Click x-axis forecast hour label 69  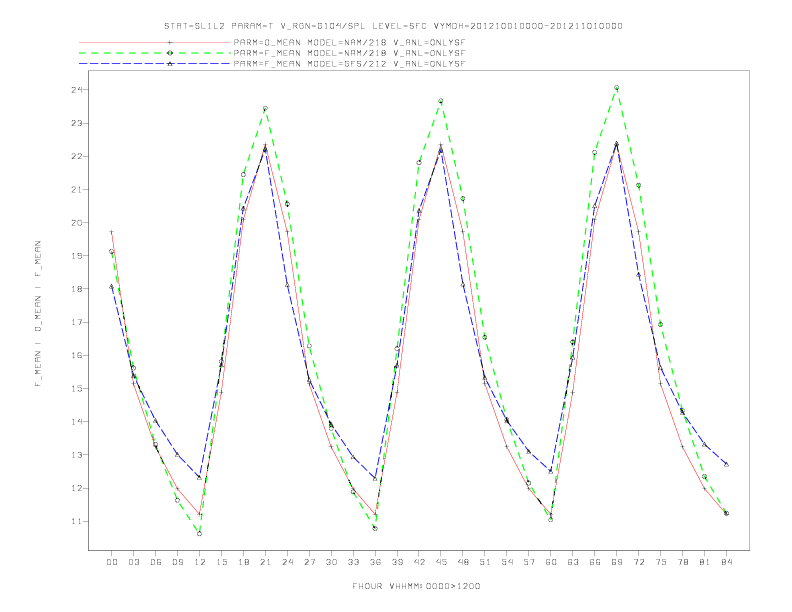[617, 562]
